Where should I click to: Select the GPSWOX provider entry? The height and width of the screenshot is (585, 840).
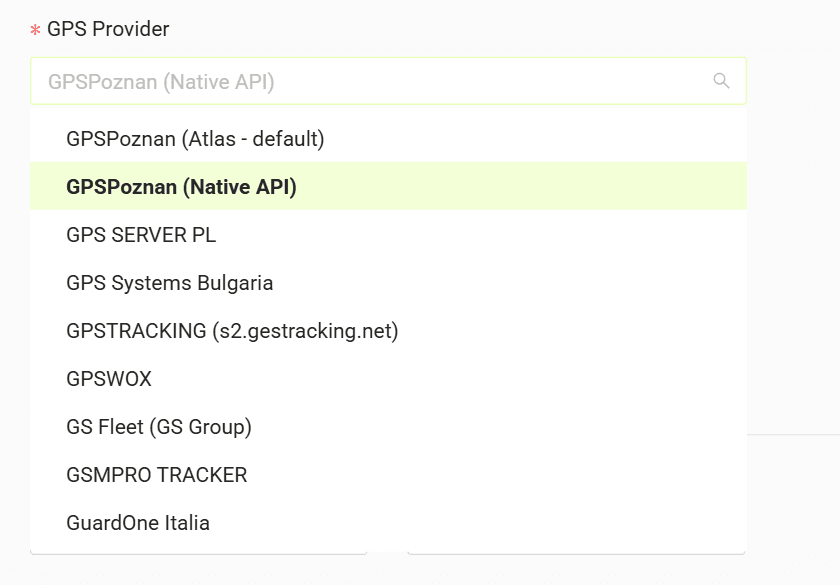click(388, 379)
